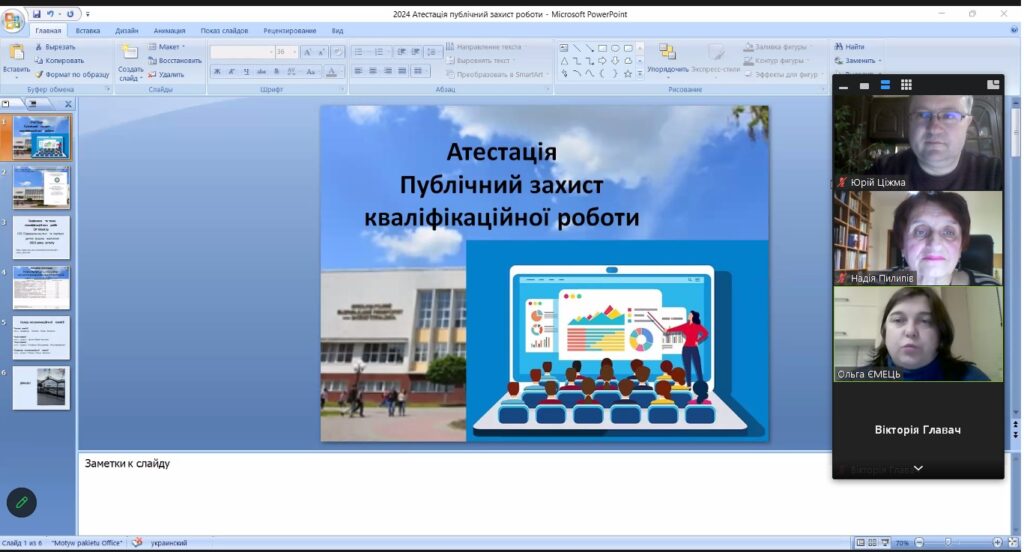Viewport: 1024px width, 552px height.
Task: Click Delete slide (Удалить) button
Action: coord(166,74)
